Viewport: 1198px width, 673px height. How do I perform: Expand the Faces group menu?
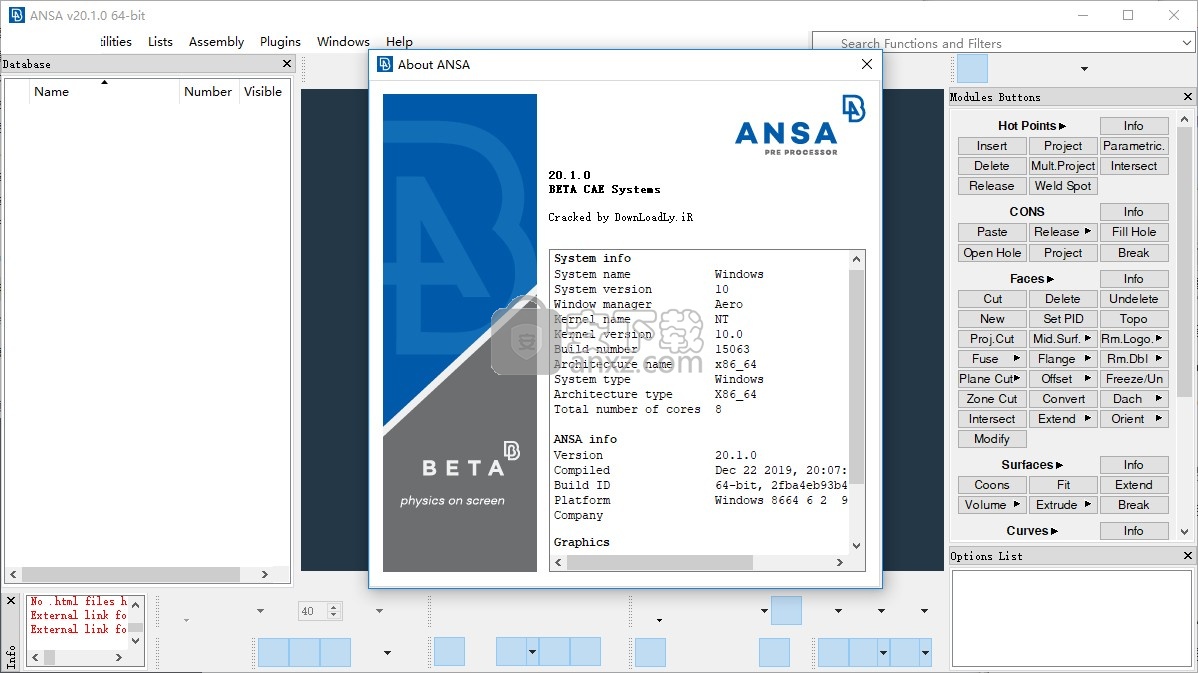1031,279
